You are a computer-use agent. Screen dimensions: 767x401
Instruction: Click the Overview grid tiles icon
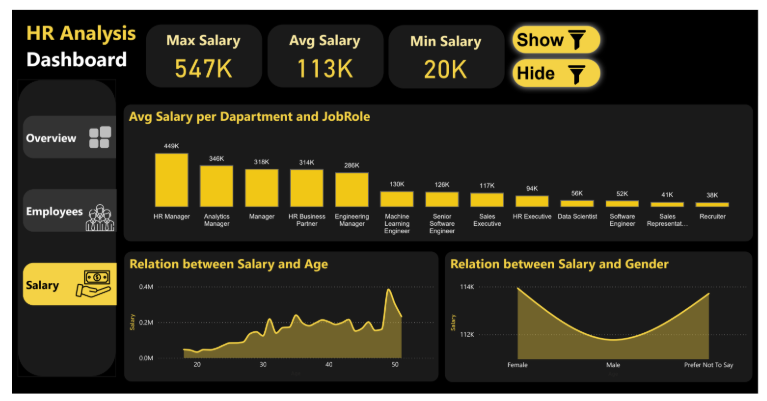click(x=99, y=138)
